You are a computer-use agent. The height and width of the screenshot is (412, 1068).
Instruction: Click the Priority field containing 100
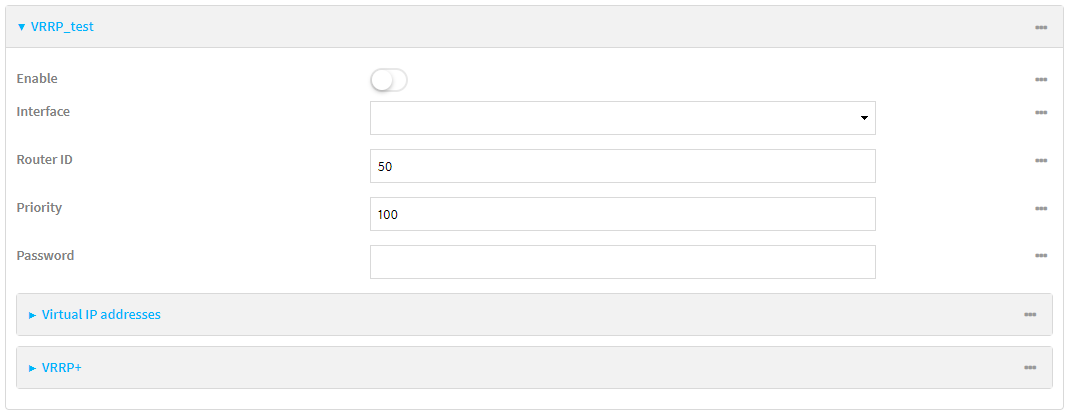tap(622, 214)
